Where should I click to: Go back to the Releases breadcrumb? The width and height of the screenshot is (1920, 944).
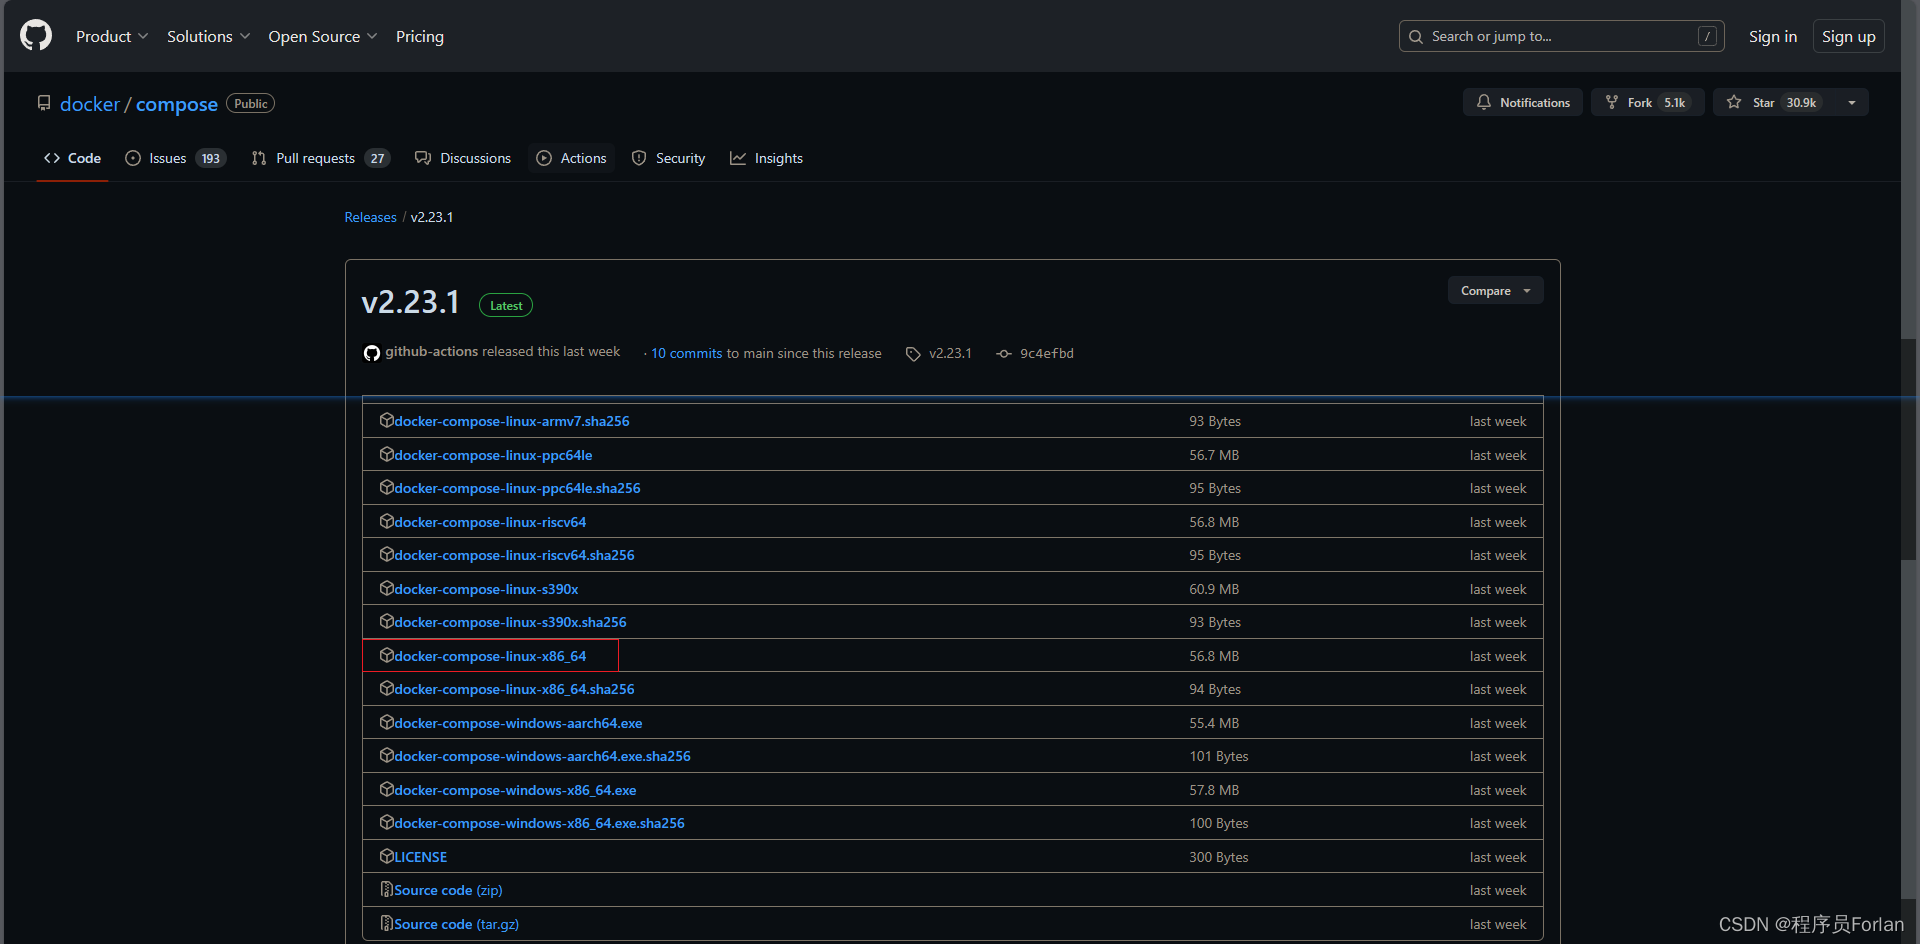pyautogui.click(x=370, y=217)
